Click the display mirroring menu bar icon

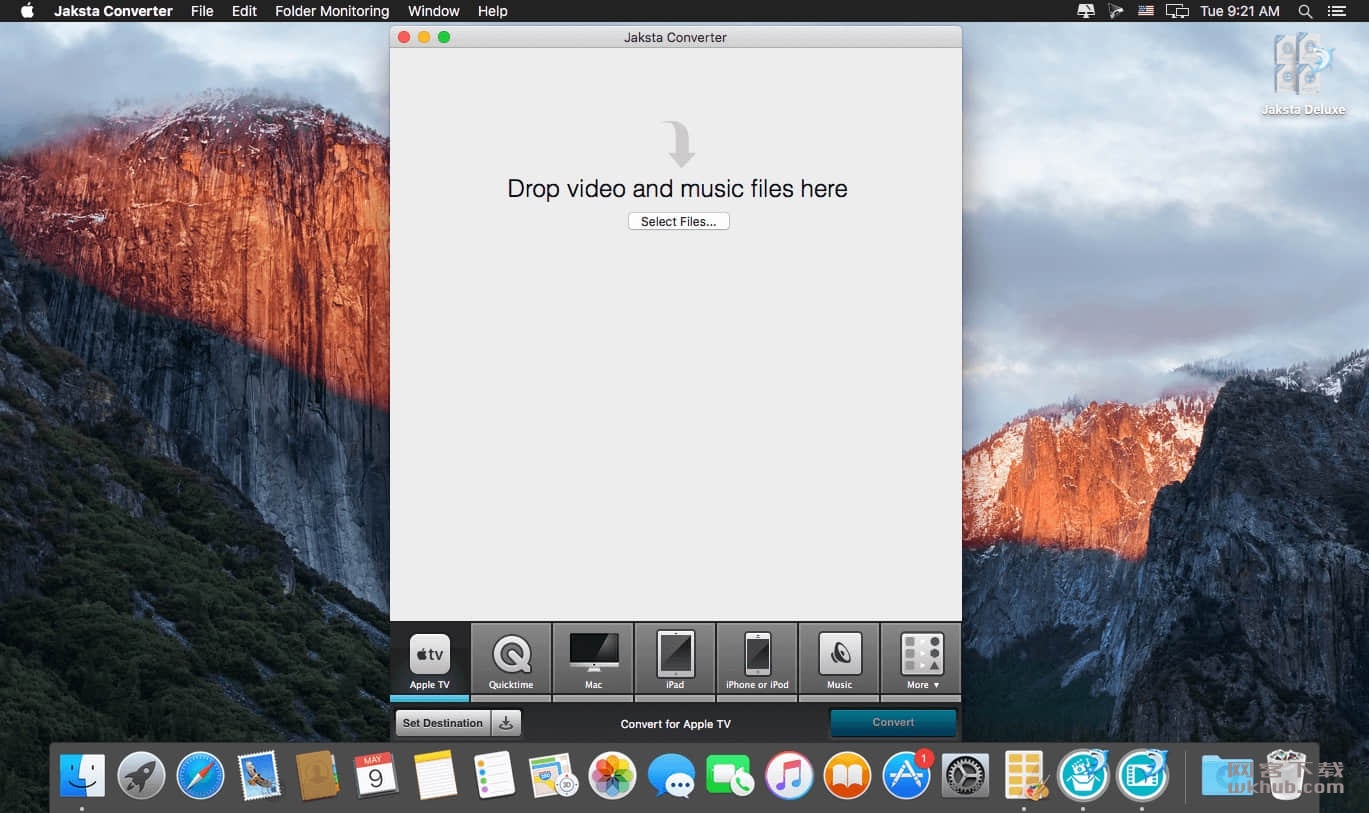[1178, 11]
